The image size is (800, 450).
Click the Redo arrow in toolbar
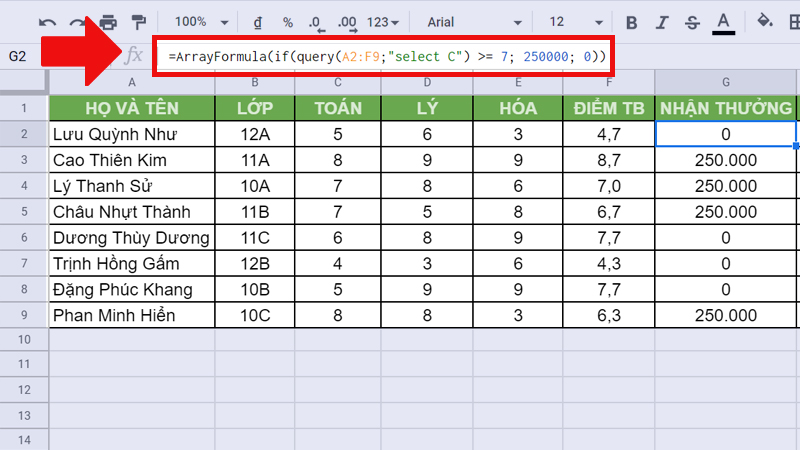tap(78, 22)
